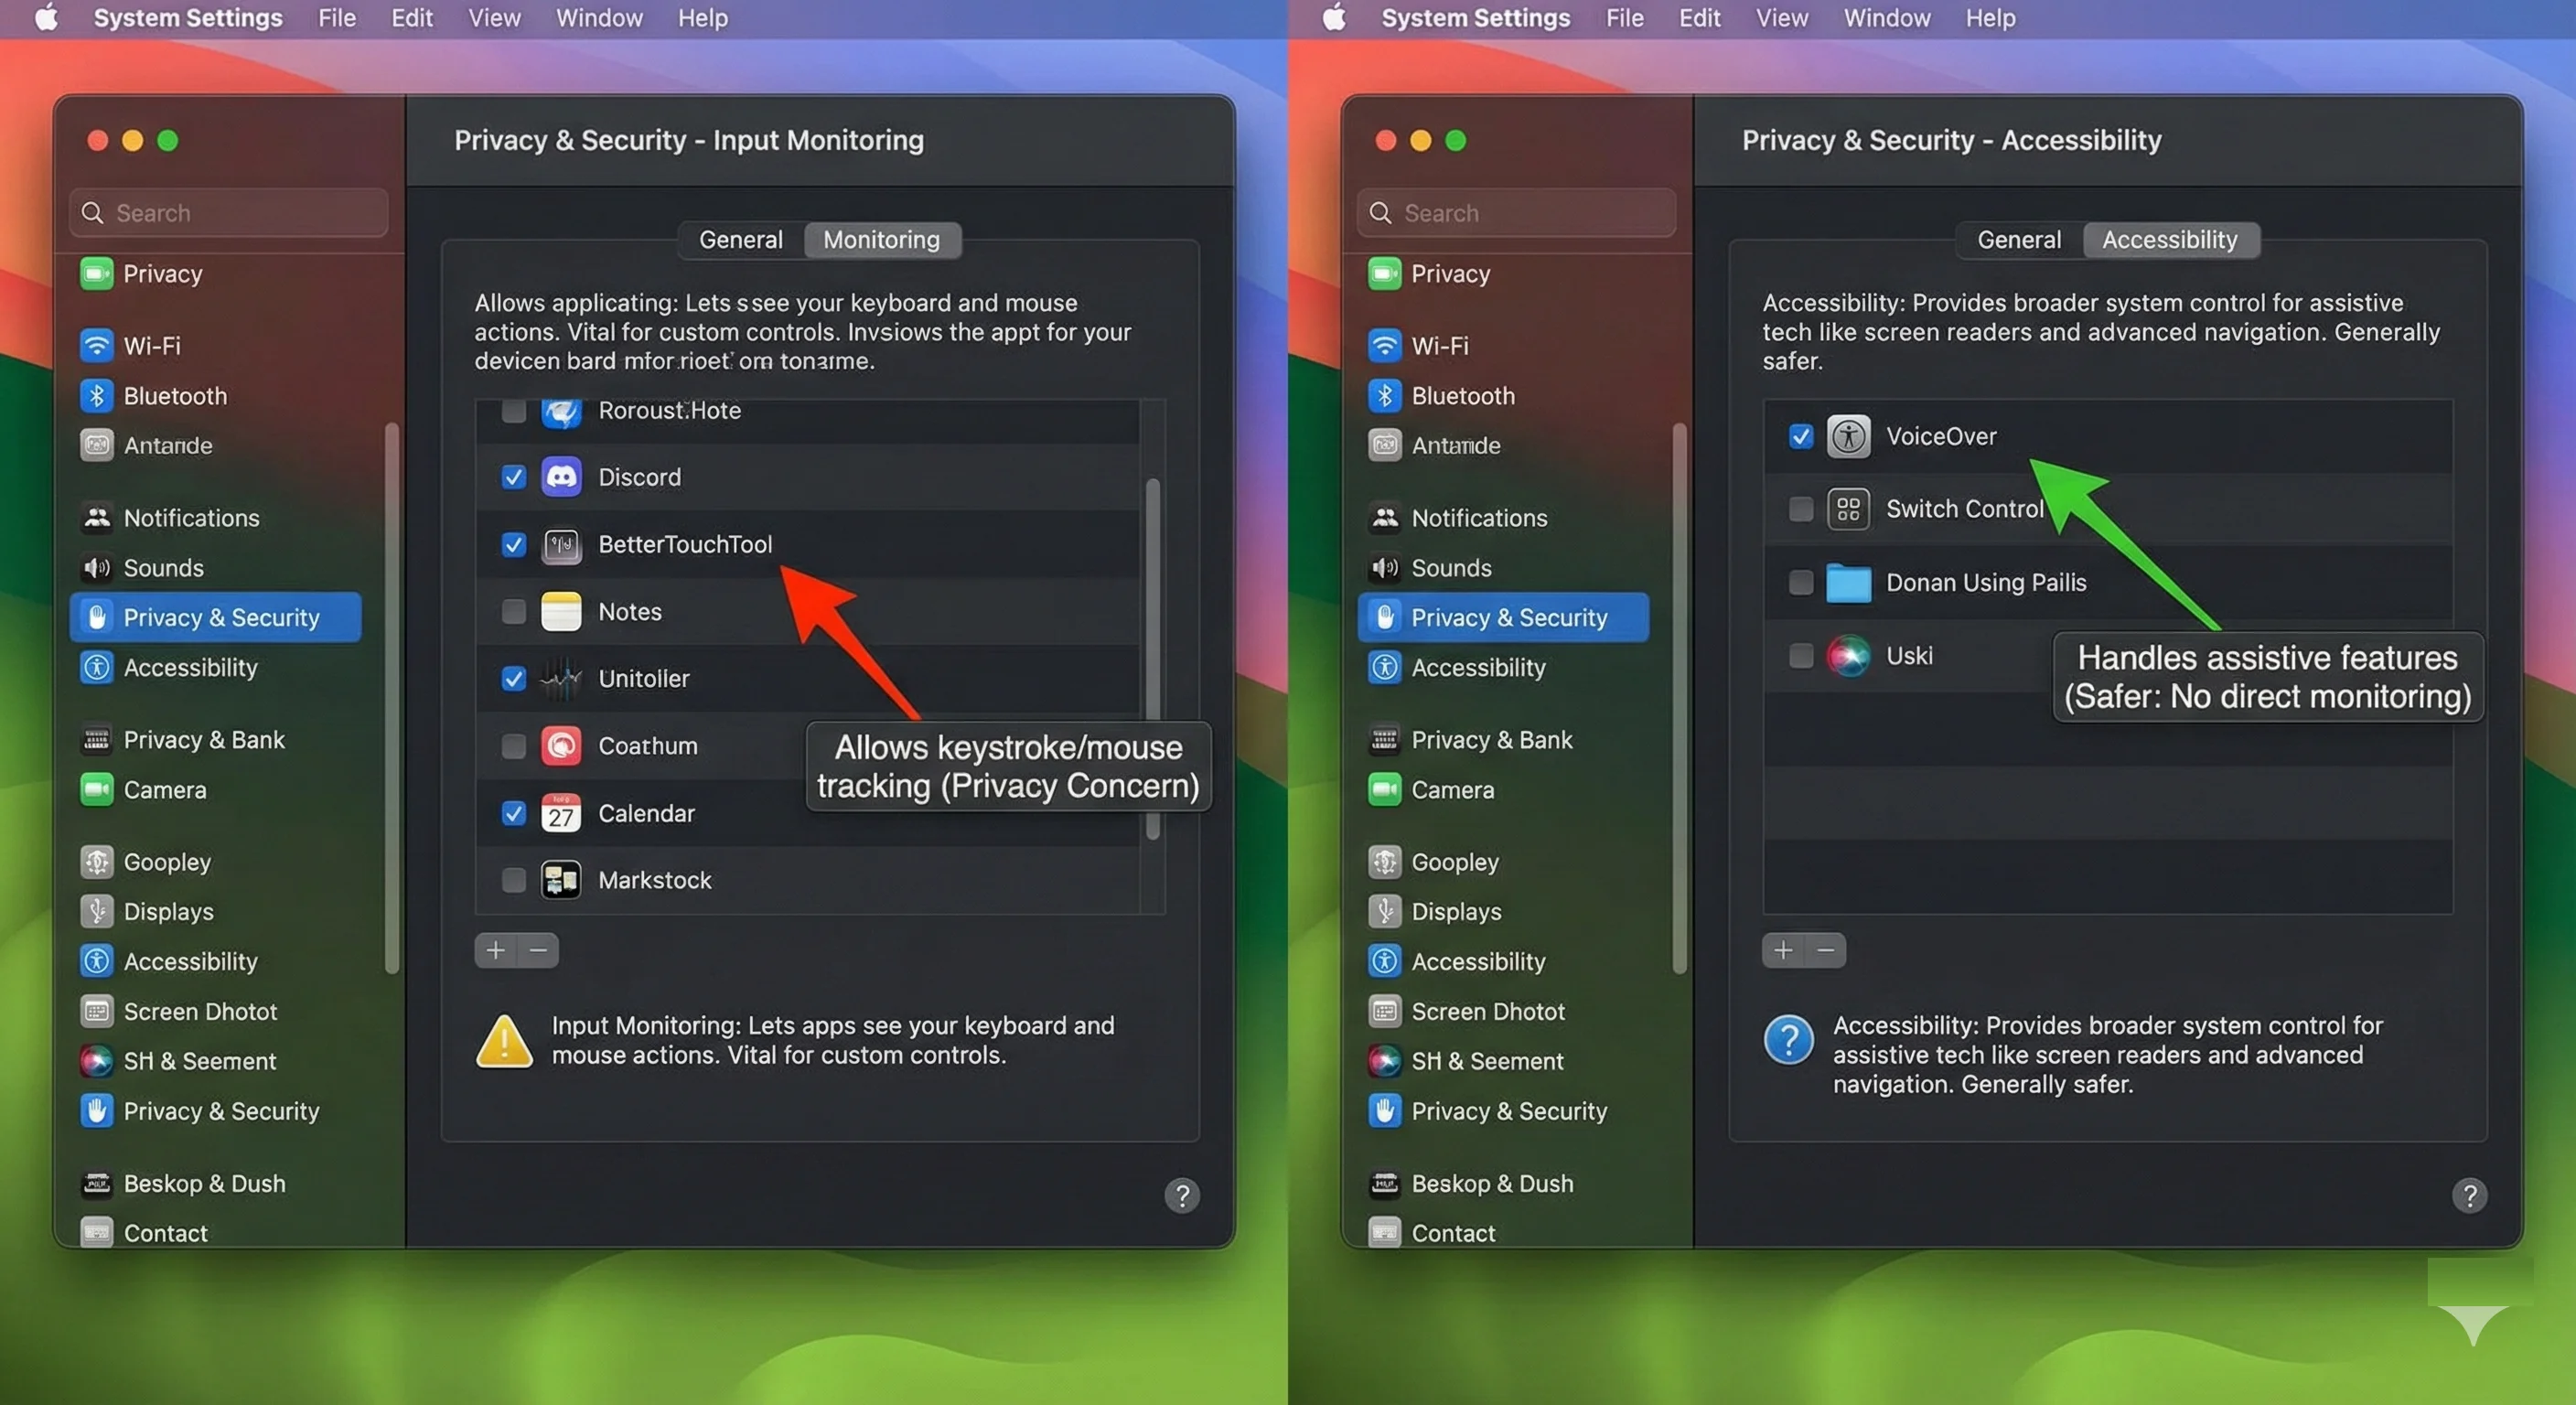Screen dimensions: 2576x1405
Task: Enable input monitoring for Notes
Action: [514, 612]
